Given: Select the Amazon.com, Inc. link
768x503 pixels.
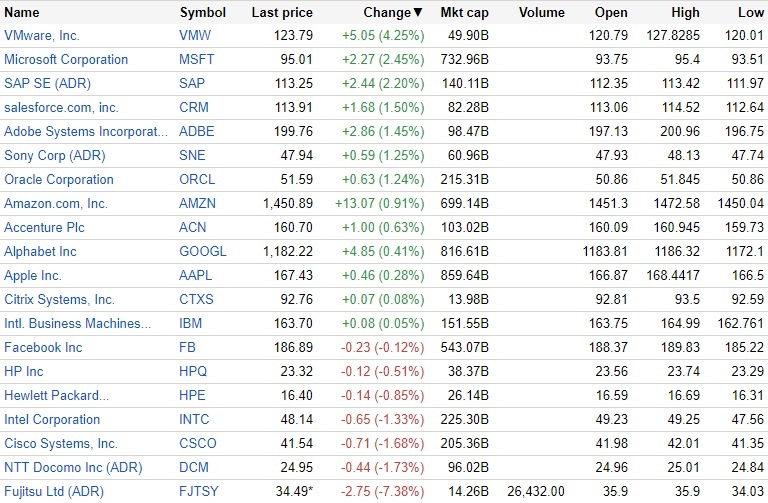Looking at the screenshot, I should click(55, 204).
